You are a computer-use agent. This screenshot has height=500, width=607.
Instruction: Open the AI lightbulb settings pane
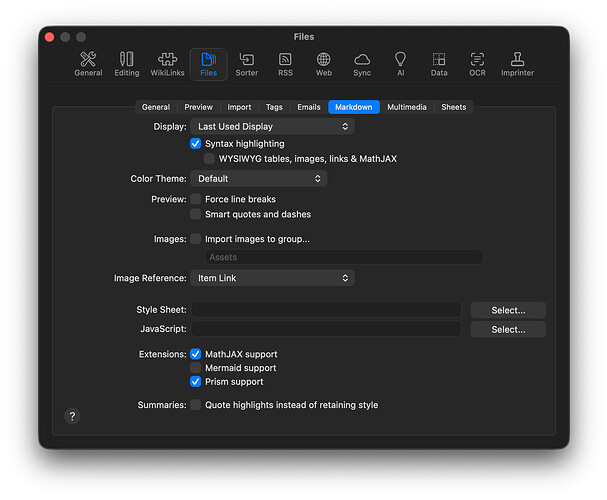(400, 64)
